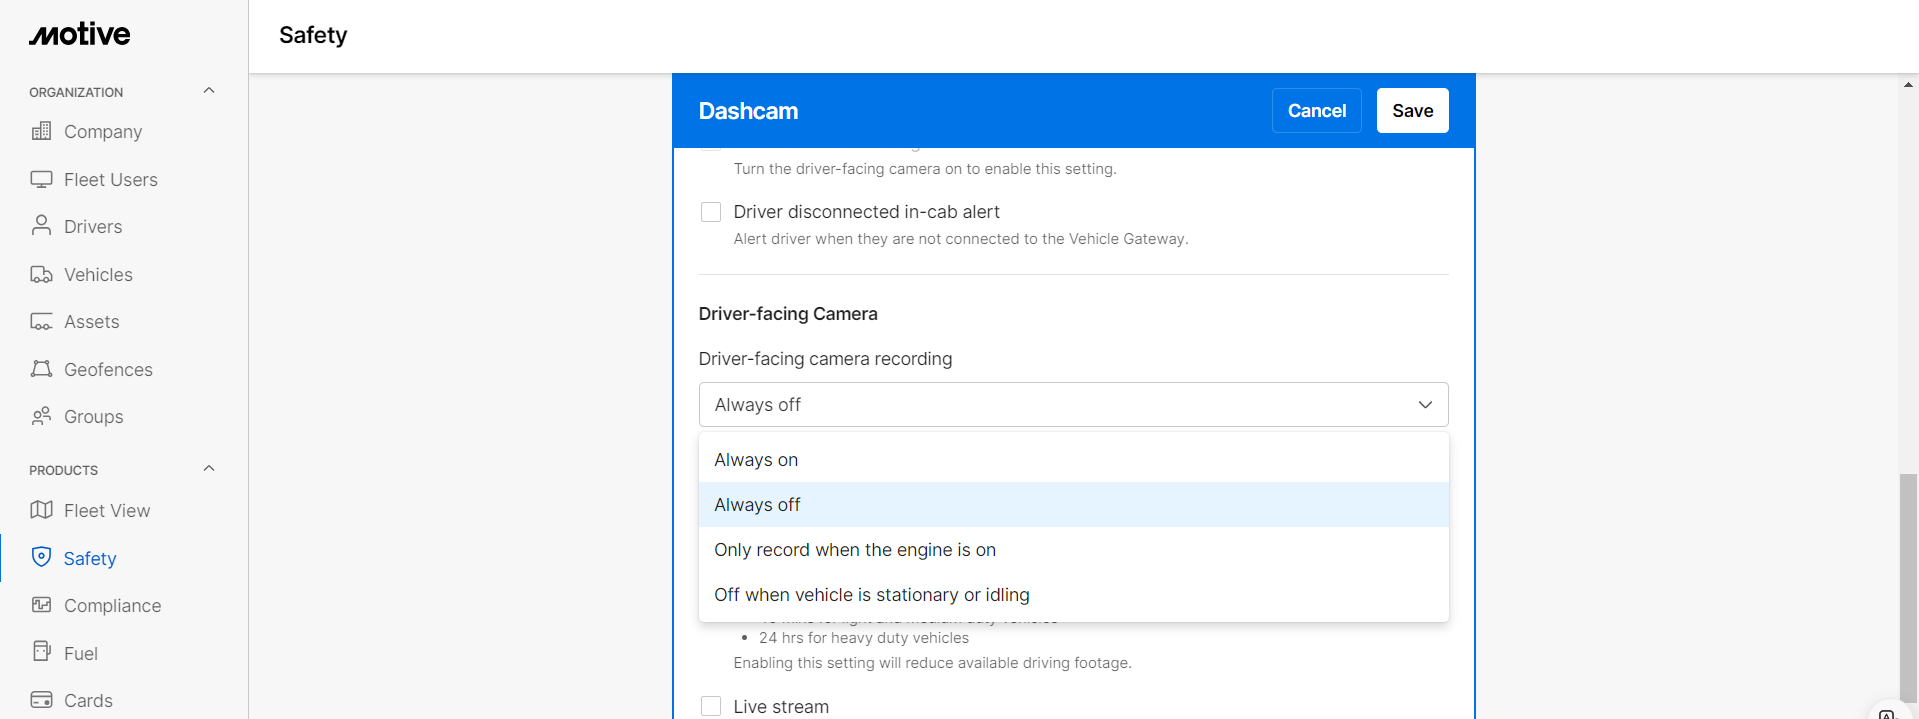Screen dimensions: 1919x719
Task: Pick Off when vehicle is stationary or idling
Action: point(872,595)
